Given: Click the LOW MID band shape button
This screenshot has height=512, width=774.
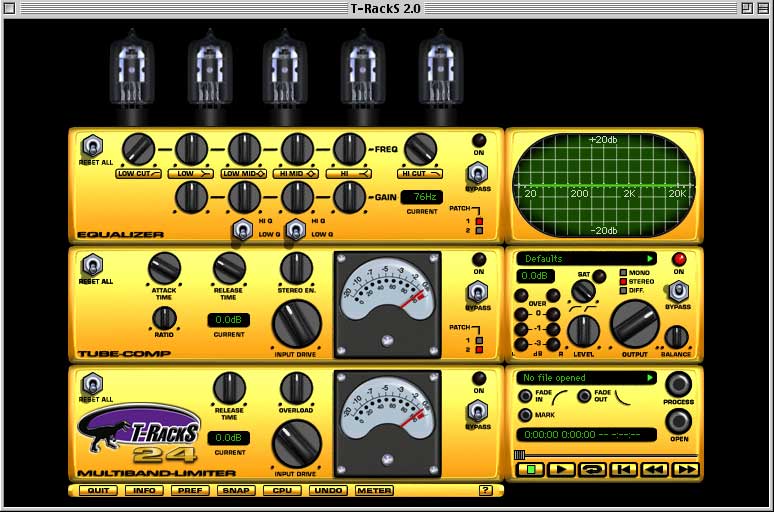Looking at the screenshot, I should coord(244,174).
